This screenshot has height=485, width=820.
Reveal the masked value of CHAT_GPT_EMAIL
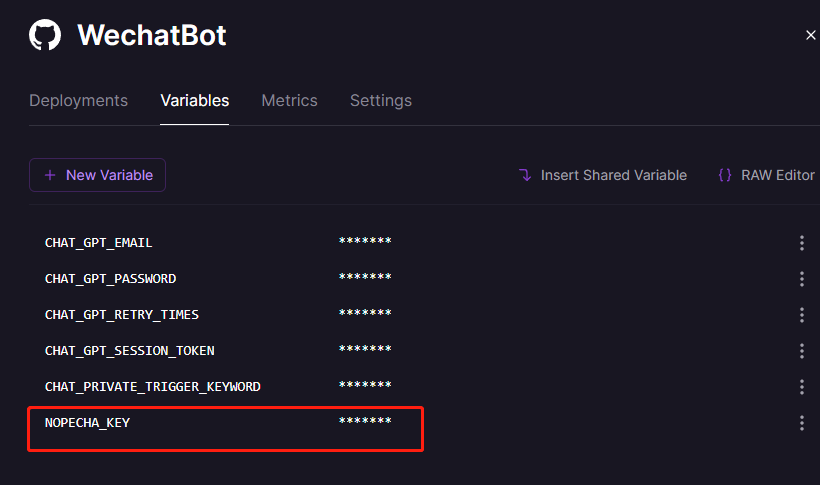tap(365, 241)
